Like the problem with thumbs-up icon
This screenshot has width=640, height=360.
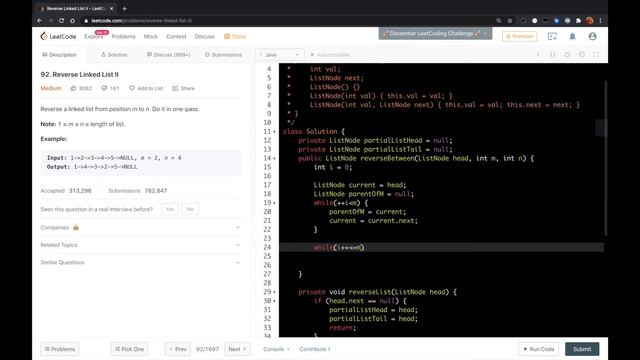pyautogui.click(x=73, y=88)
